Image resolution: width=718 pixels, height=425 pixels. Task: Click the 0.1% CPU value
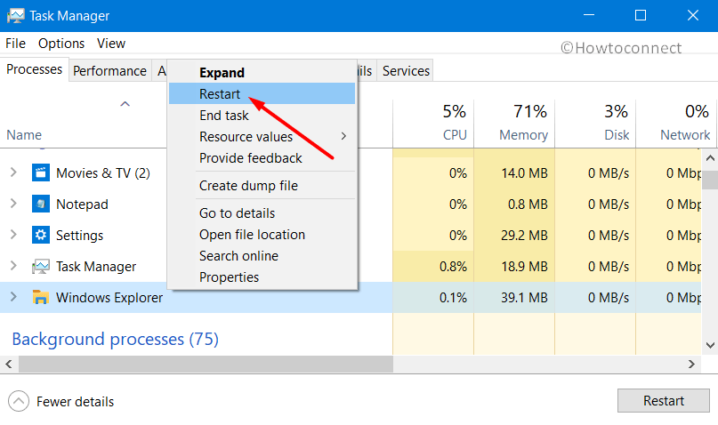coord(453,298)
